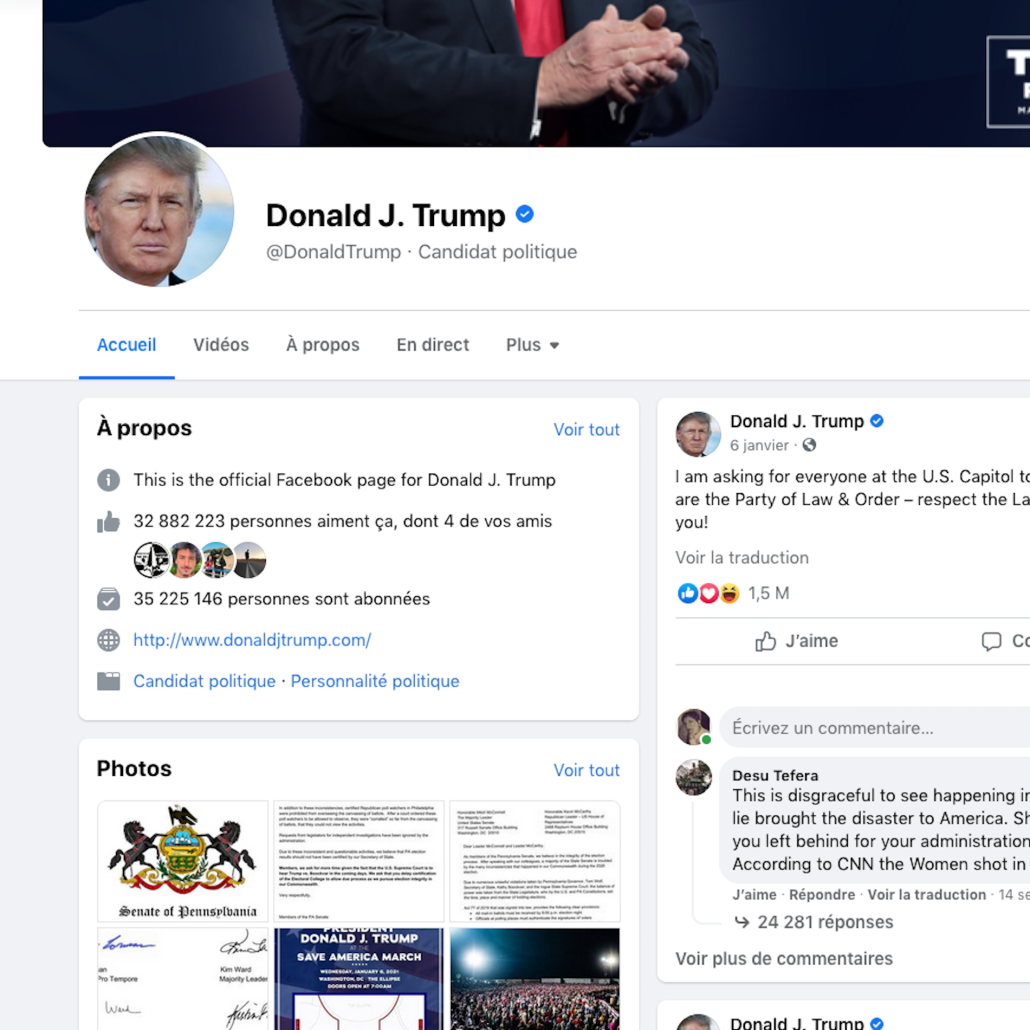The height and width of the screenshot is (1030, 1030).
Task: Open Donald J. Trump's large profile picture
Action: coord(159,211)
